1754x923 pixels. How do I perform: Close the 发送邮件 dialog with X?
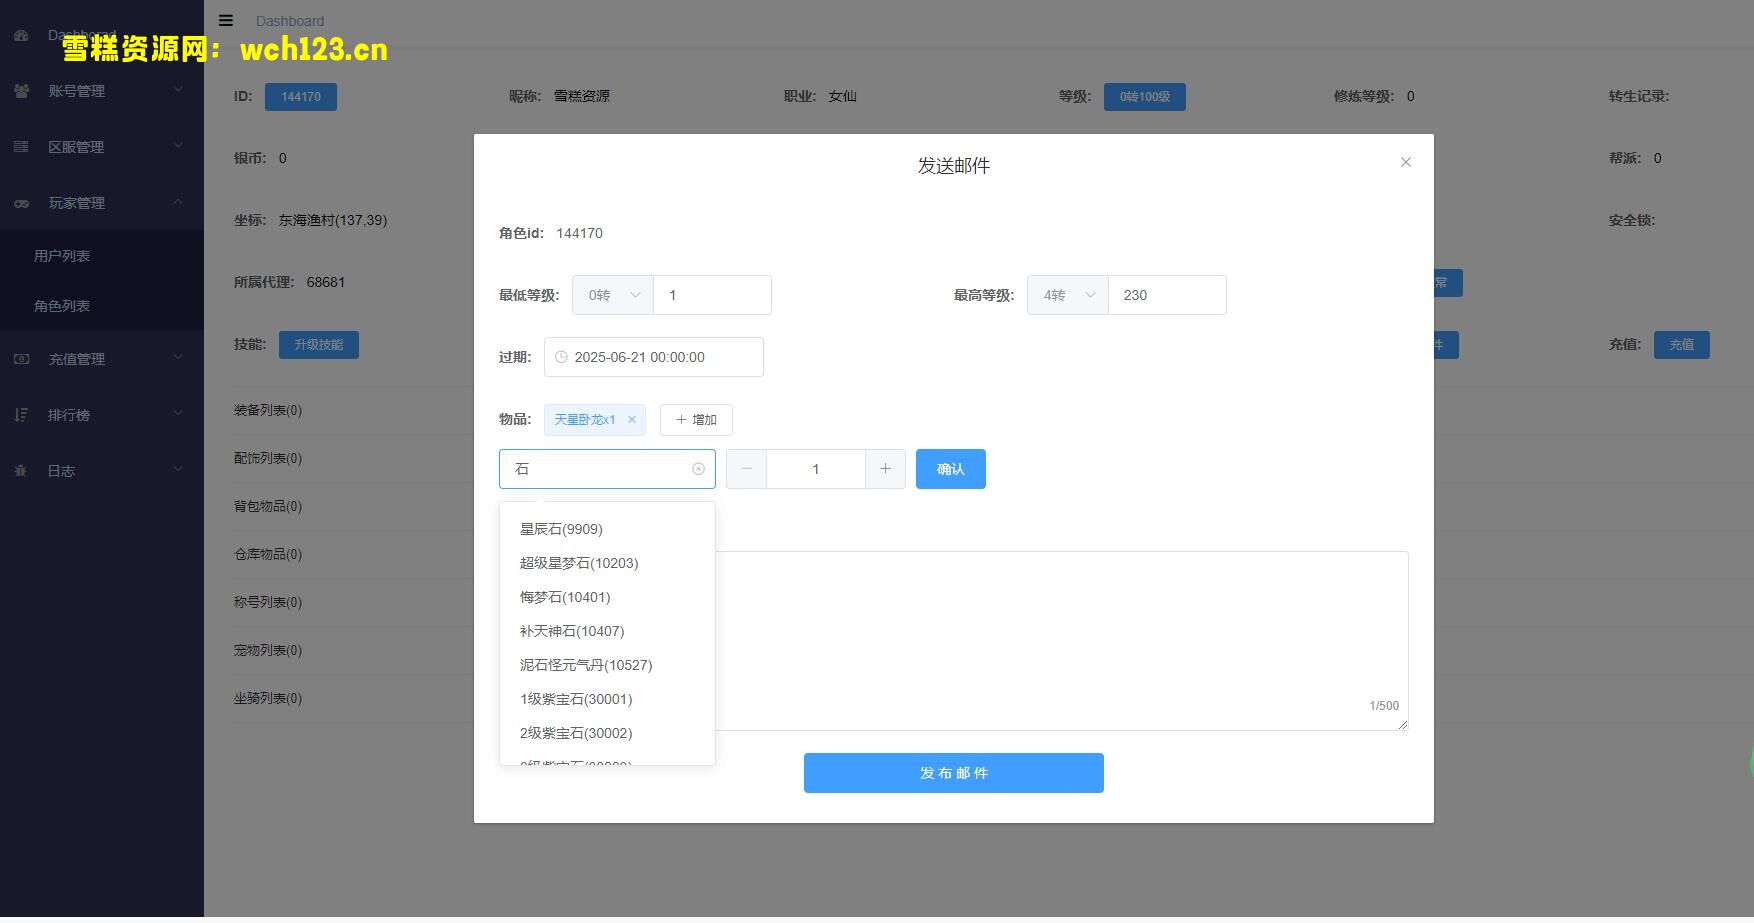(1406, 162)
